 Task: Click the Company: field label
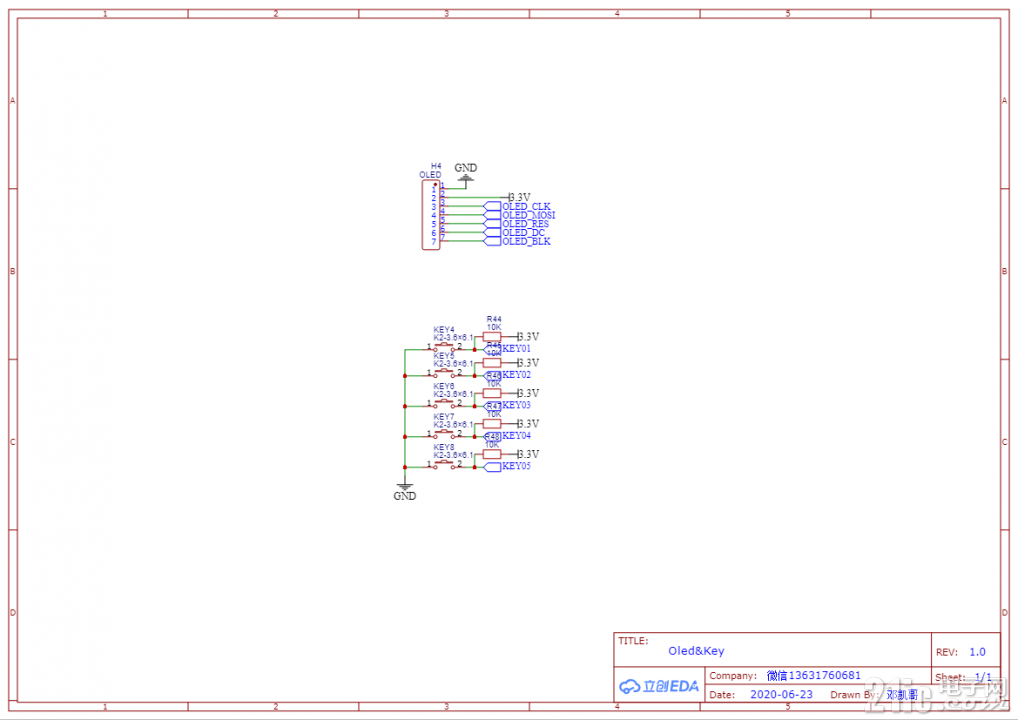click(x=733, y=676)
